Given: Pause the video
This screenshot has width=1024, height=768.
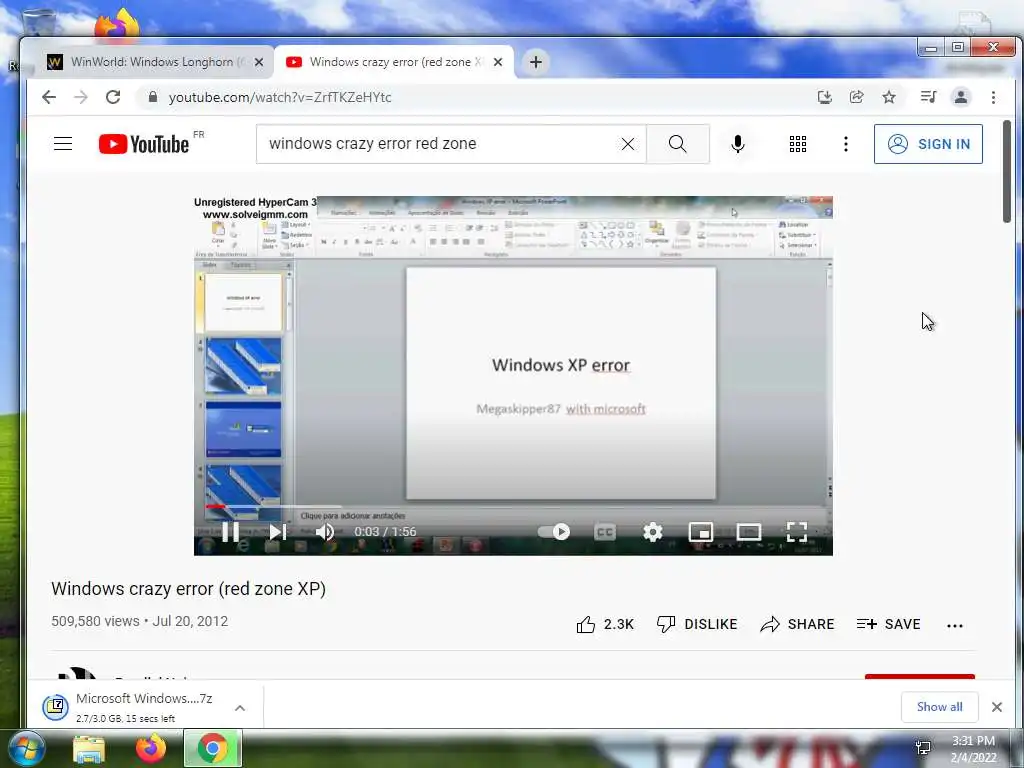Looking at the screenshot, I should [x=231, y=532].
